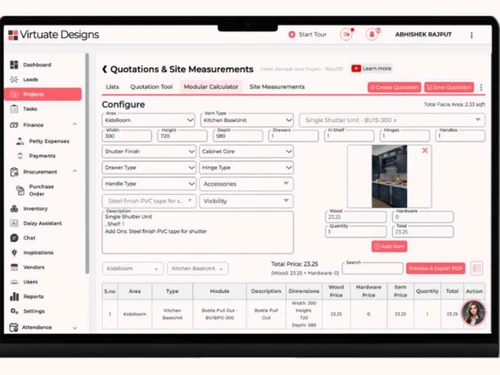Open the Dashboard icon in sidebar
Image resolution: width=500 pixels, height=375 pixels.
(x=14, y=65)
